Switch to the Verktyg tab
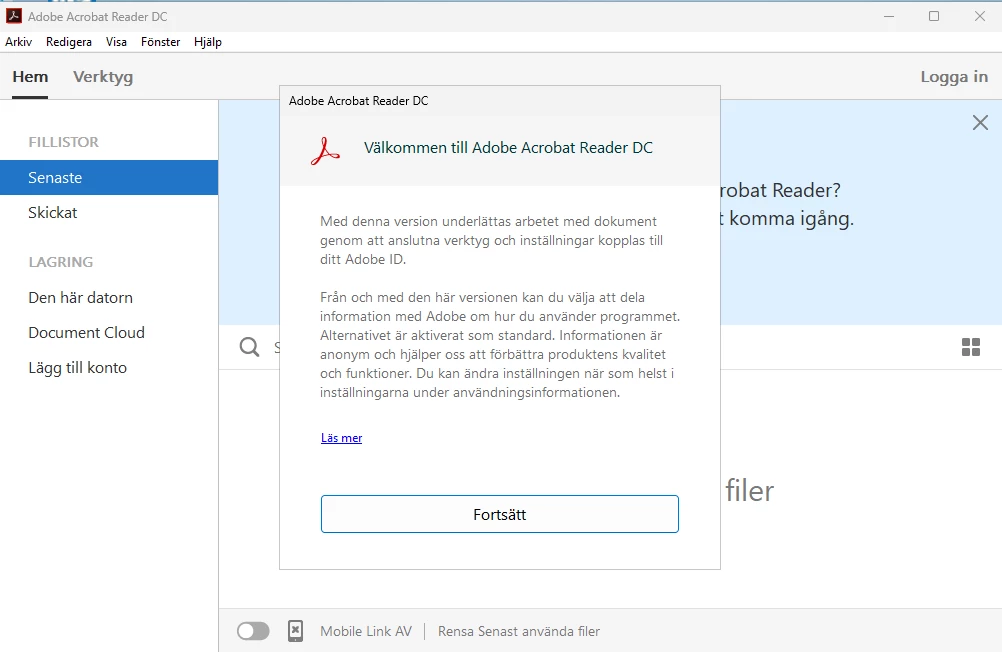The width and height of the screenshot is (1002, 652). click(x=103, y=77)
